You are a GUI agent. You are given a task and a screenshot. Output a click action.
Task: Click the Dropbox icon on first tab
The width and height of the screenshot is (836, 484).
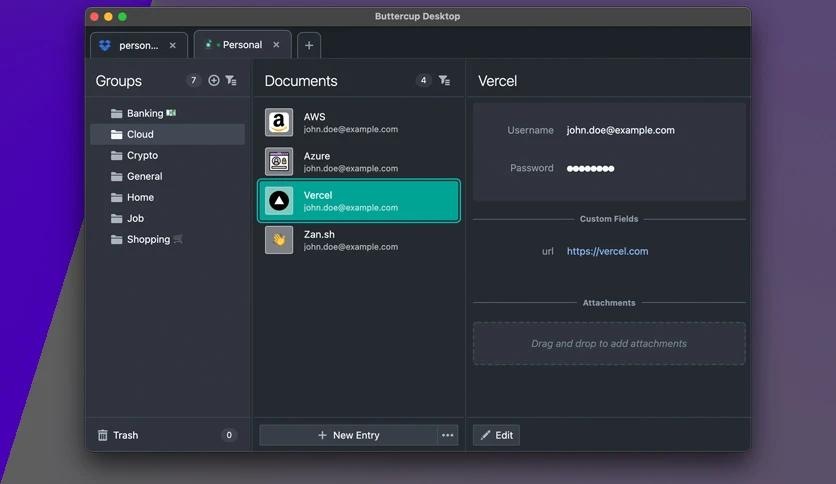[x=105, y=45]
